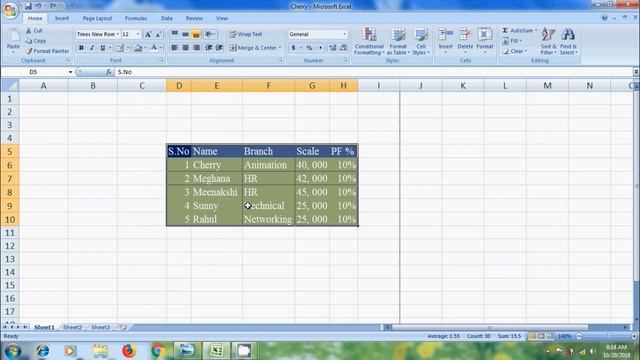Screen dimensions: 640x360
Task: Open the Clear dropdown
Action: coord(514,51)
